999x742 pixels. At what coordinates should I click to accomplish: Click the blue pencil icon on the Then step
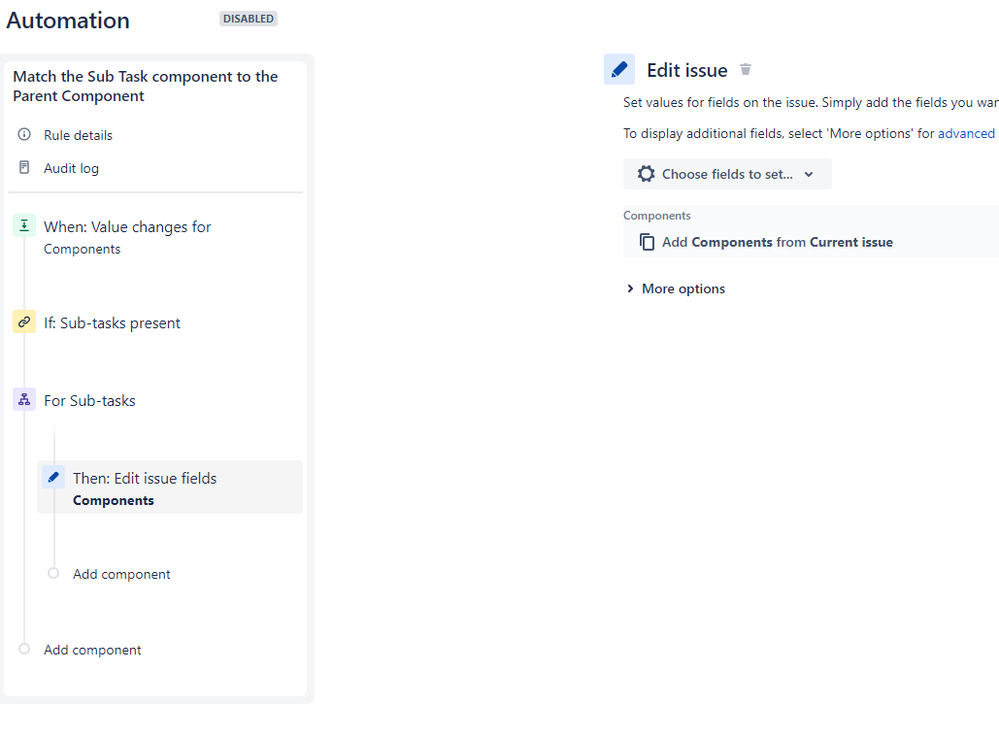(x=53, y=476)
